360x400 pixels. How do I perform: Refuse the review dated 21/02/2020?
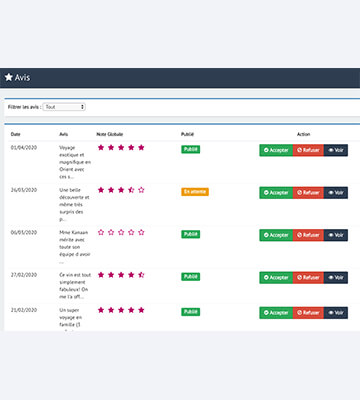click(308, 313)
